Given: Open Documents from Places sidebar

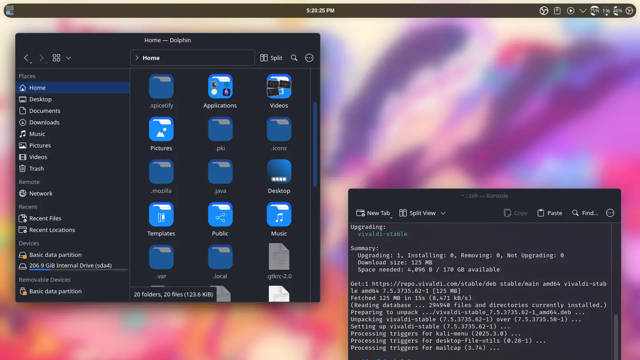Looking at the screenshot, I should click(73, 111).
